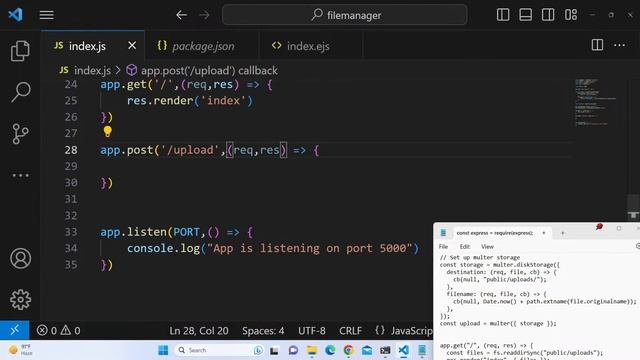
Task: Click the Notepad taskbar icon
Action: coord(422,350)
